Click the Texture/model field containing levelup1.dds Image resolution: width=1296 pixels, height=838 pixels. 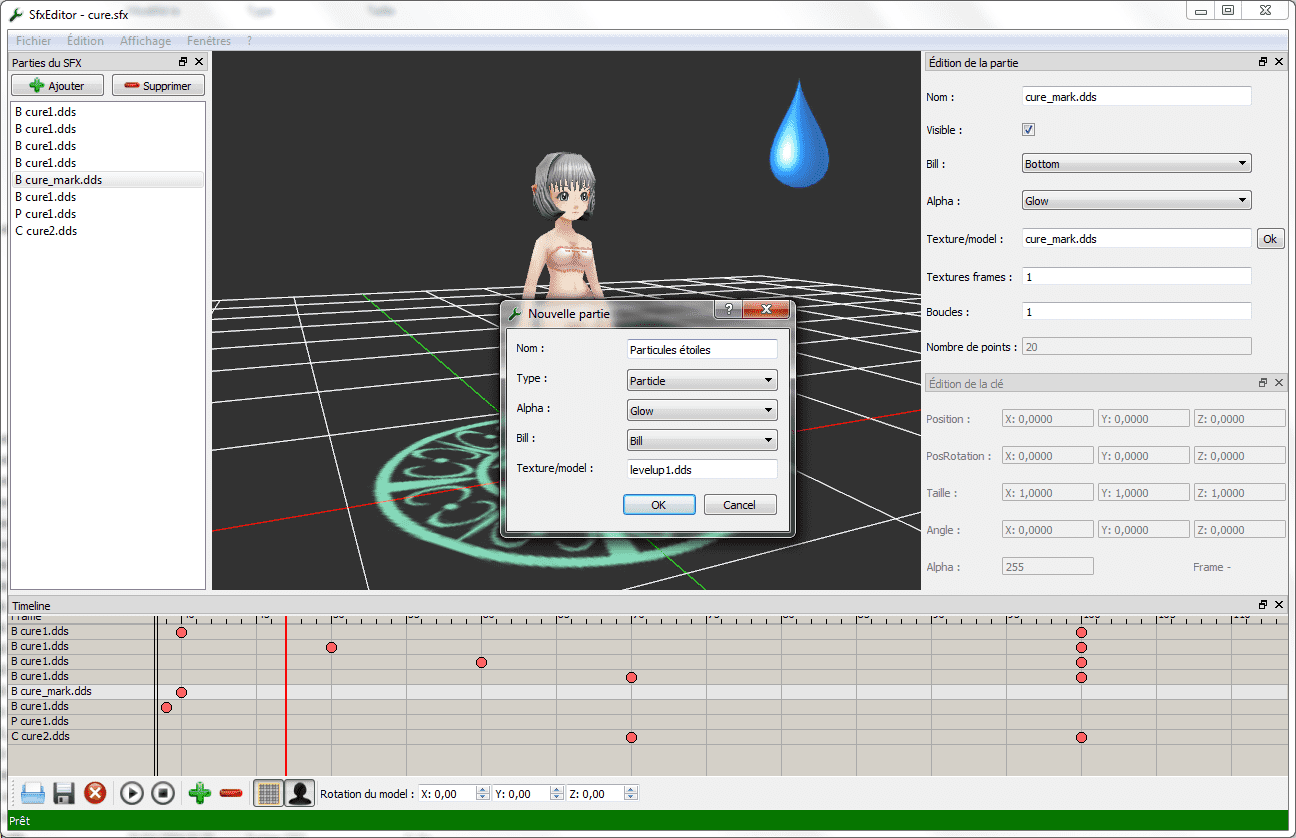coord(702,469)
